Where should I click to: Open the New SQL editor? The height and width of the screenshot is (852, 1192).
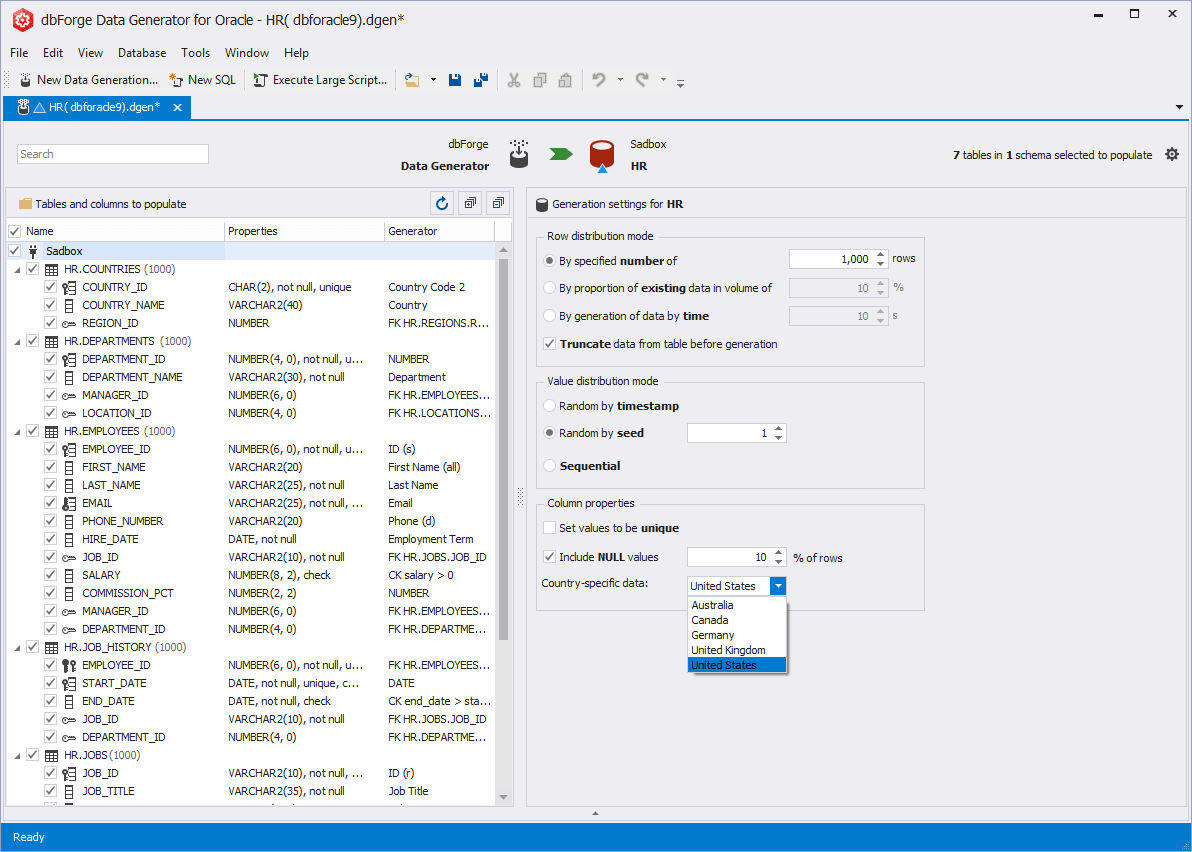pyautogui.click(x=202, y=79)
